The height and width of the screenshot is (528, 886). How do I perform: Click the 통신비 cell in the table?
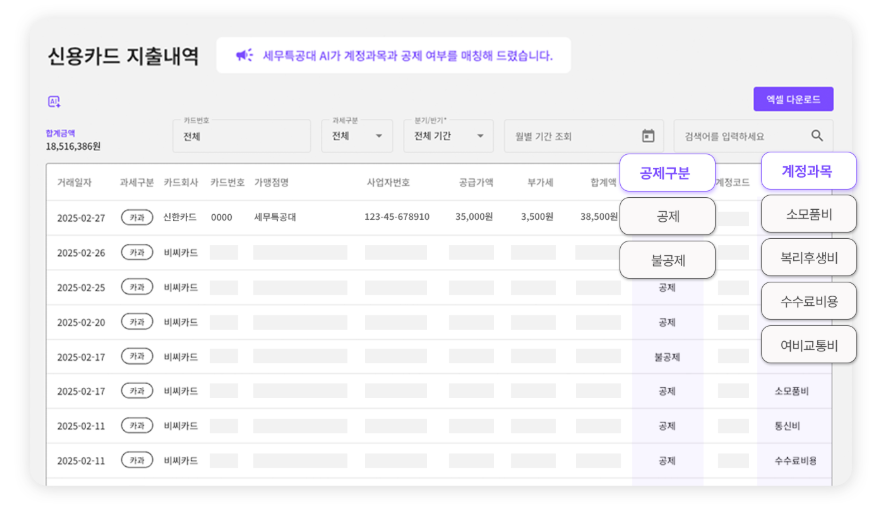pyautogui.click(x=786, y=426)
